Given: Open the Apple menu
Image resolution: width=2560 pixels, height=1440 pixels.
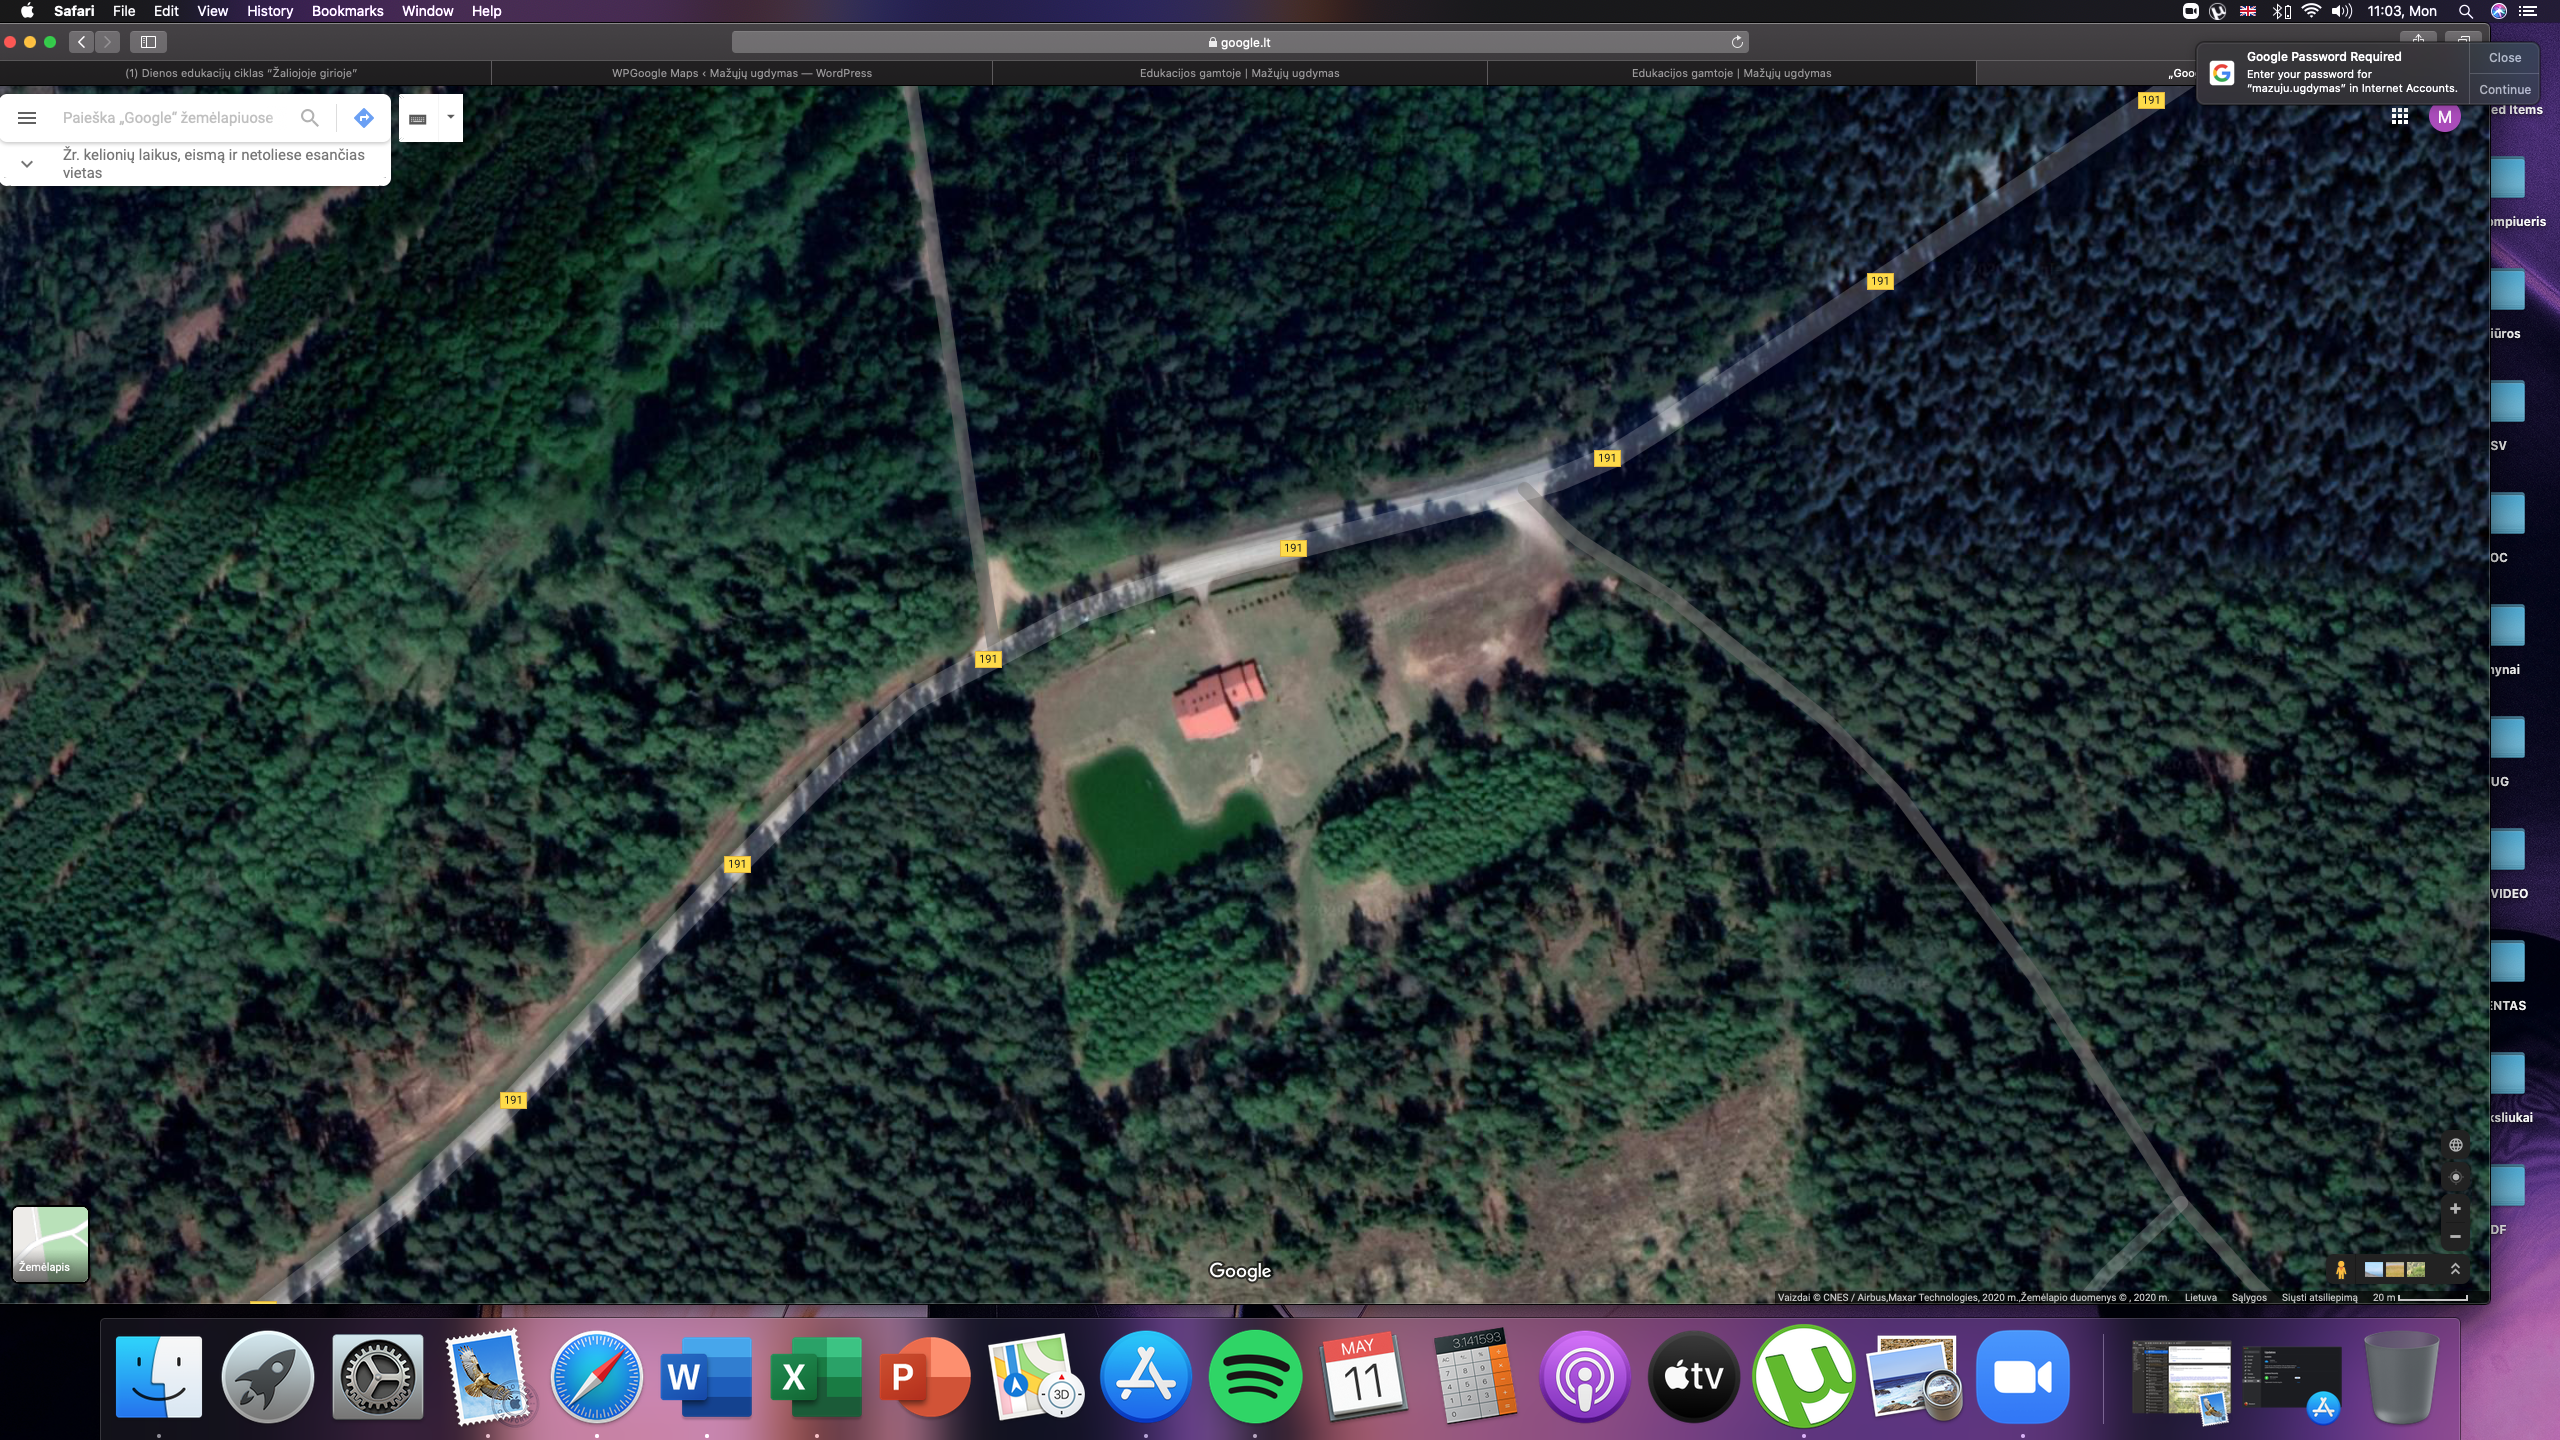Looking at the screenshot, I should (27, 11).
